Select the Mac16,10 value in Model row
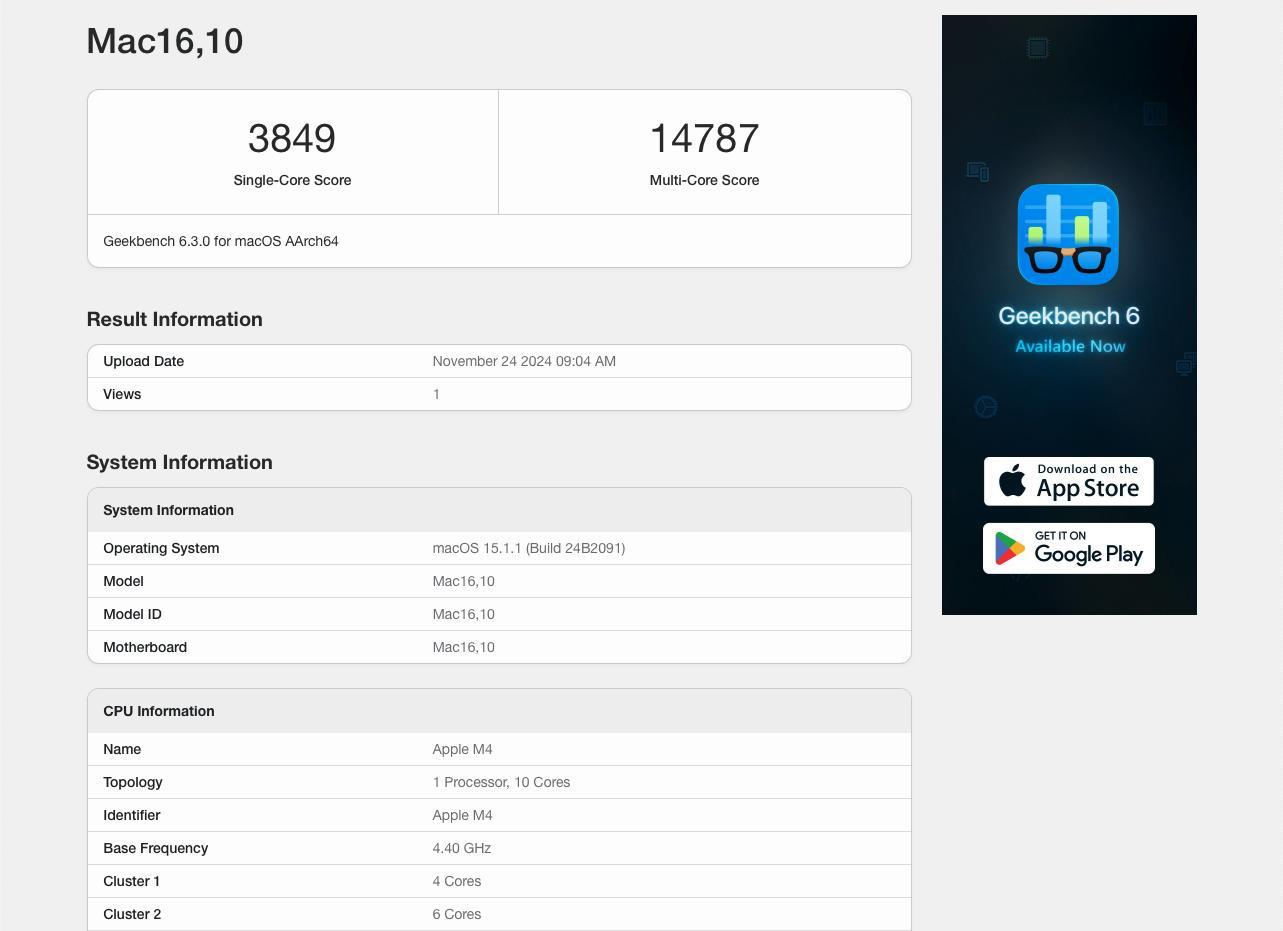1283x931 pixels. 463,581
